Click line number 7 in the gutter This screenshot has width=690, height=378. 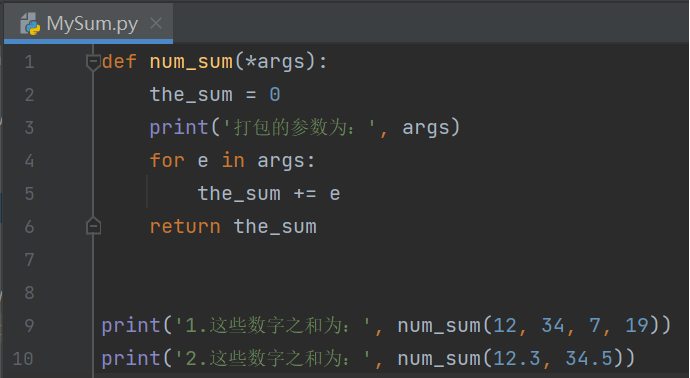[29, 260]
